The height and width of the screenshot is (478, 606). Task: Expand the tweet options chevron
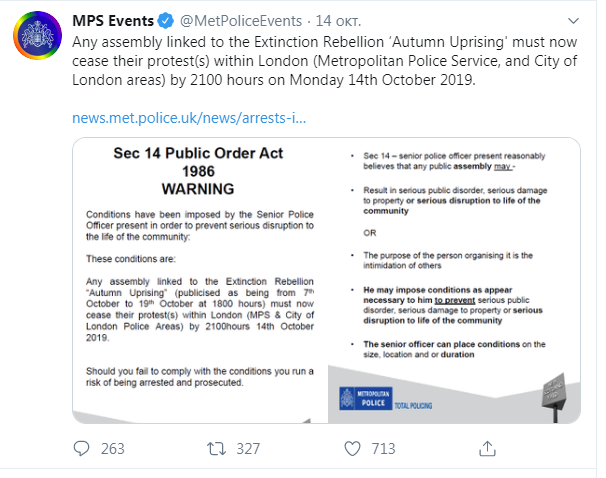575,21
